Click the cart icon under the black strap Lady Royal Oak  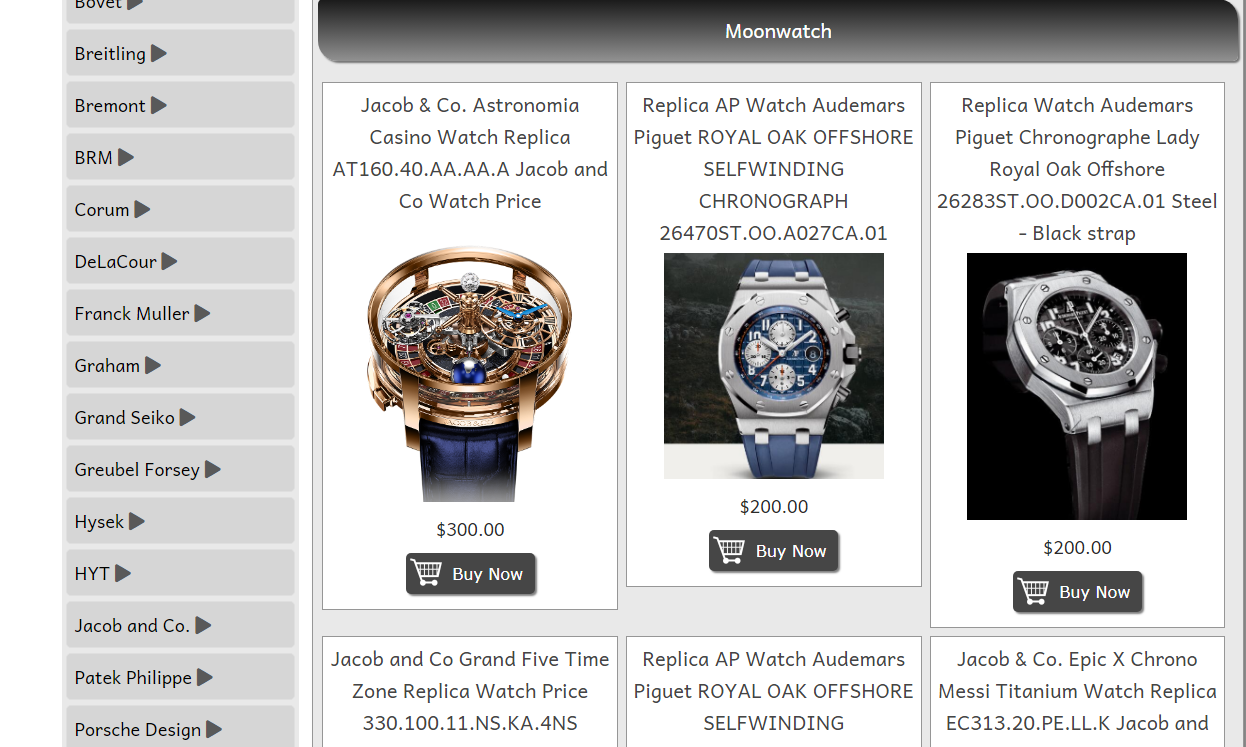(1034, 591)
